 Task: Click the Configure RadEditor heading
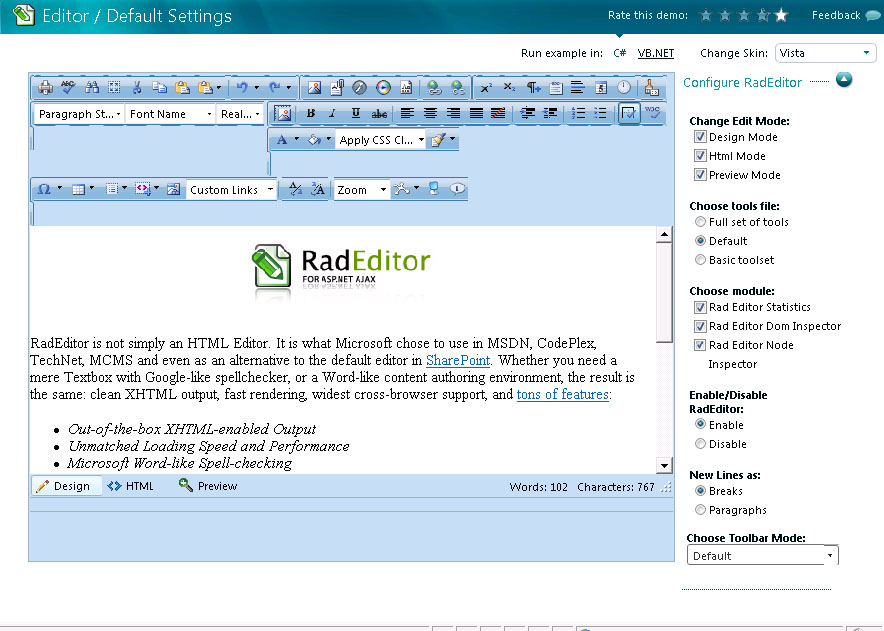point(742,82)
